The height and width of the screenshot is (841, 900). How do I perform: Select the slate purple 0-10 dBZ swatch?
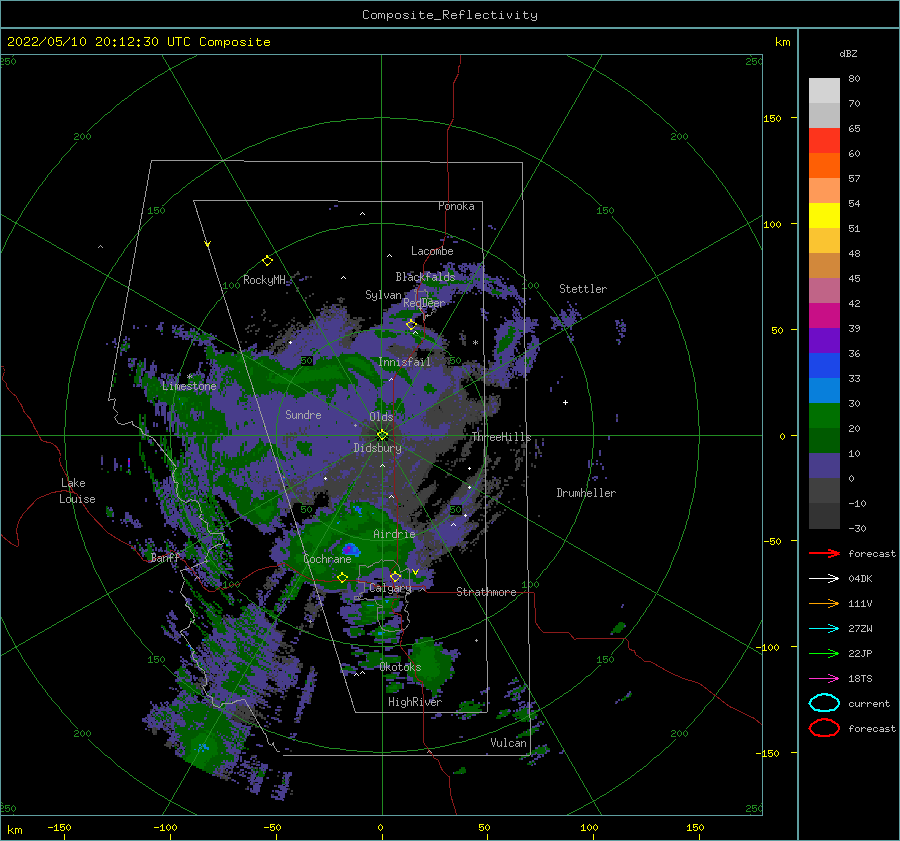(824, 466)
